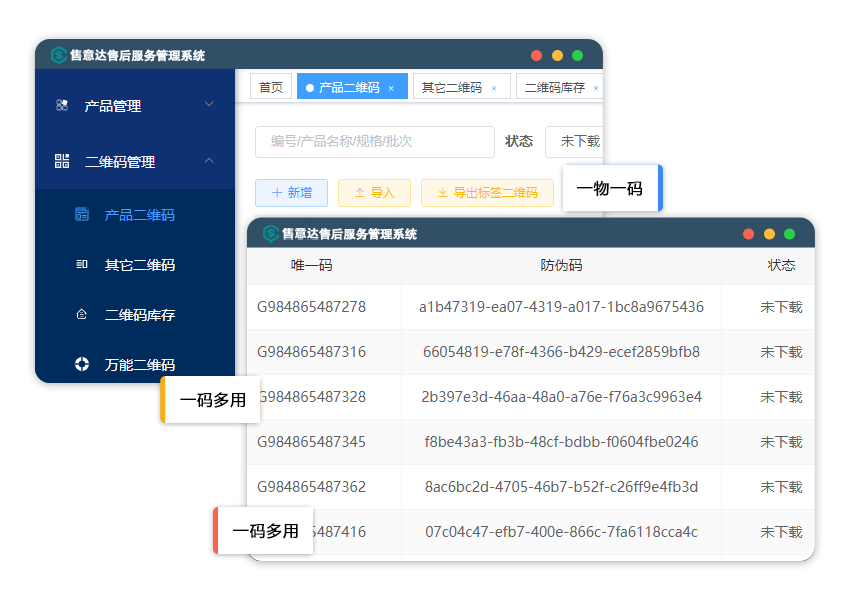This screenshot has height=600, width=850.
Task: Select the 产品二维码 tab
Action: [352, 87]
